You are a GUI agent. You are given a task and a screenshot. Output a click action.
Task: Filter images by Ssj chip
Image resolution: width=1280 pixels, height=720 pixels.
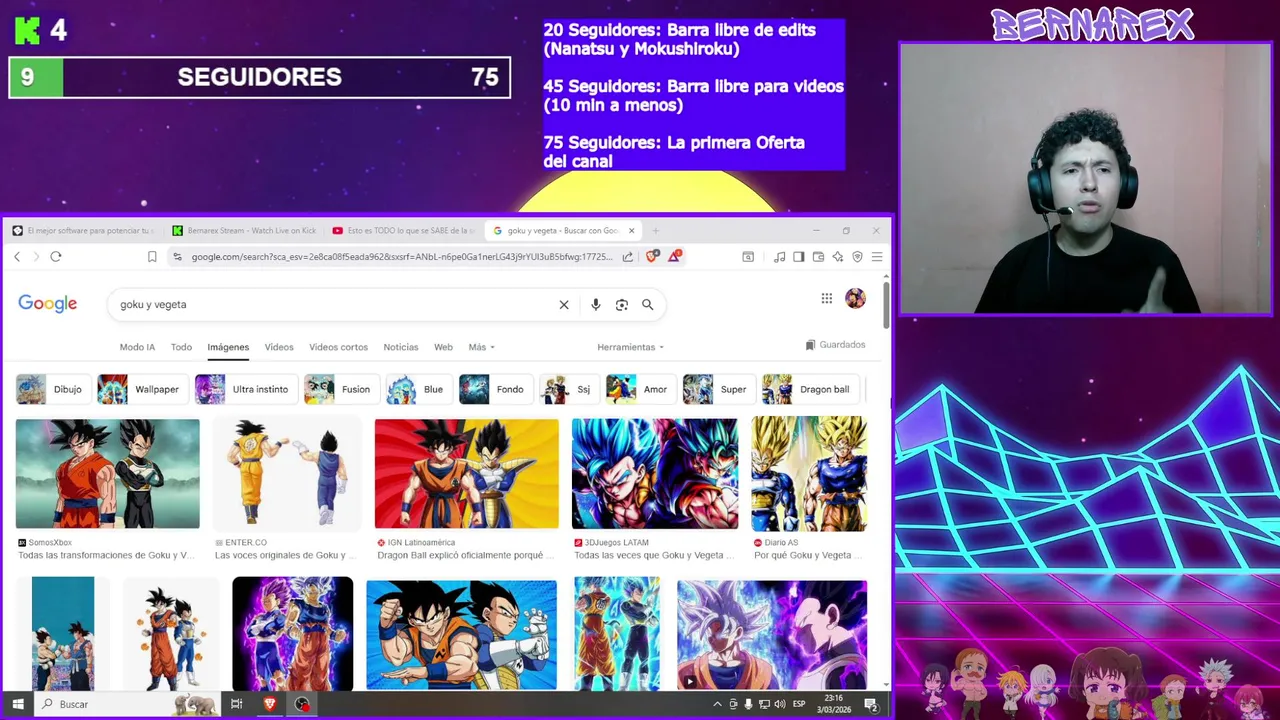(x=570, y=389)
